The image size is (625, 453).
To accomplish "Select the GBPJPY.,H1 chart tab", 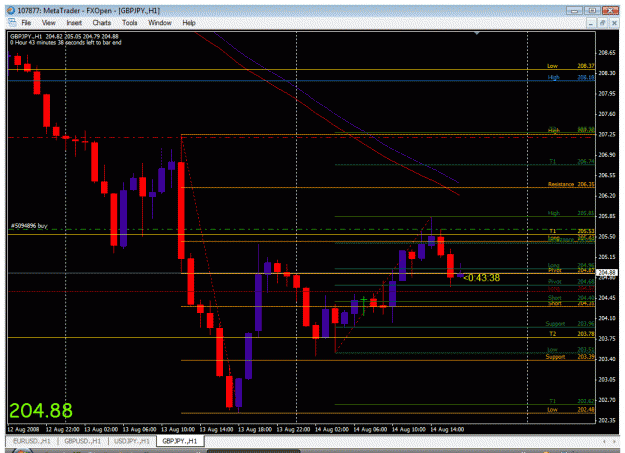I will (x=180, y=441).
